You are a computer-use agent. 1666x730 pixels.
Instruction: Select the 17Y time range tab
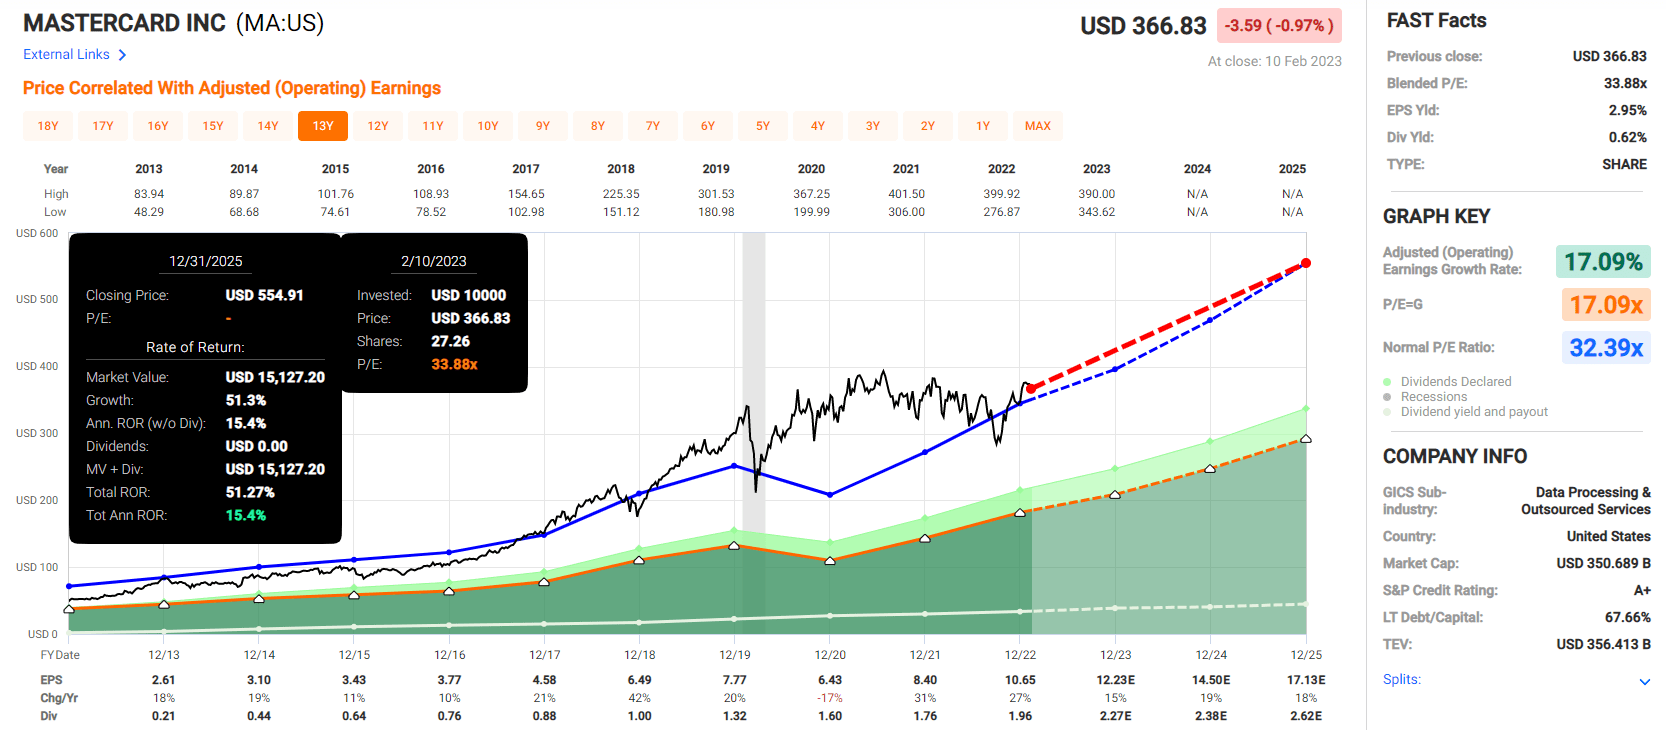click(x=103, y=126)
